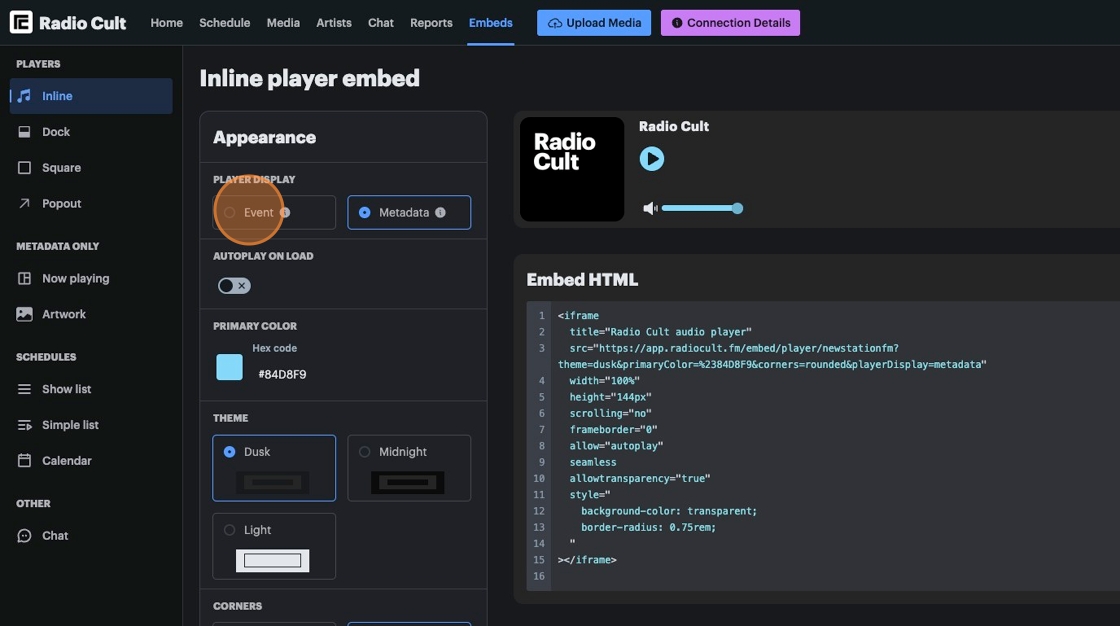Image resolution: width=1120 pixels, height=626 pixels.
Task: Click the Embed HTML code box
Action: coord(823,446)
